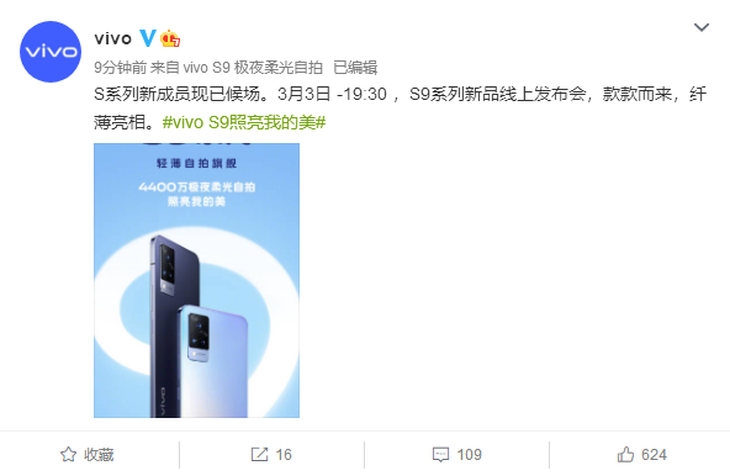The height and width of the screenshot is (476, 730).
Task: Click the light gradient phone in poster
Action: coord(213,361)
